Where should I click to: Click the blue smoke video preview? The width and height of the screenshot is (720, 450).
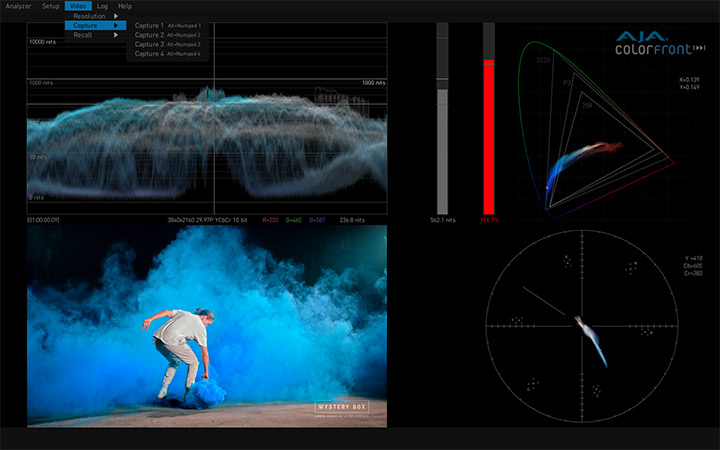pyautogui.click(x=206, y=325)
